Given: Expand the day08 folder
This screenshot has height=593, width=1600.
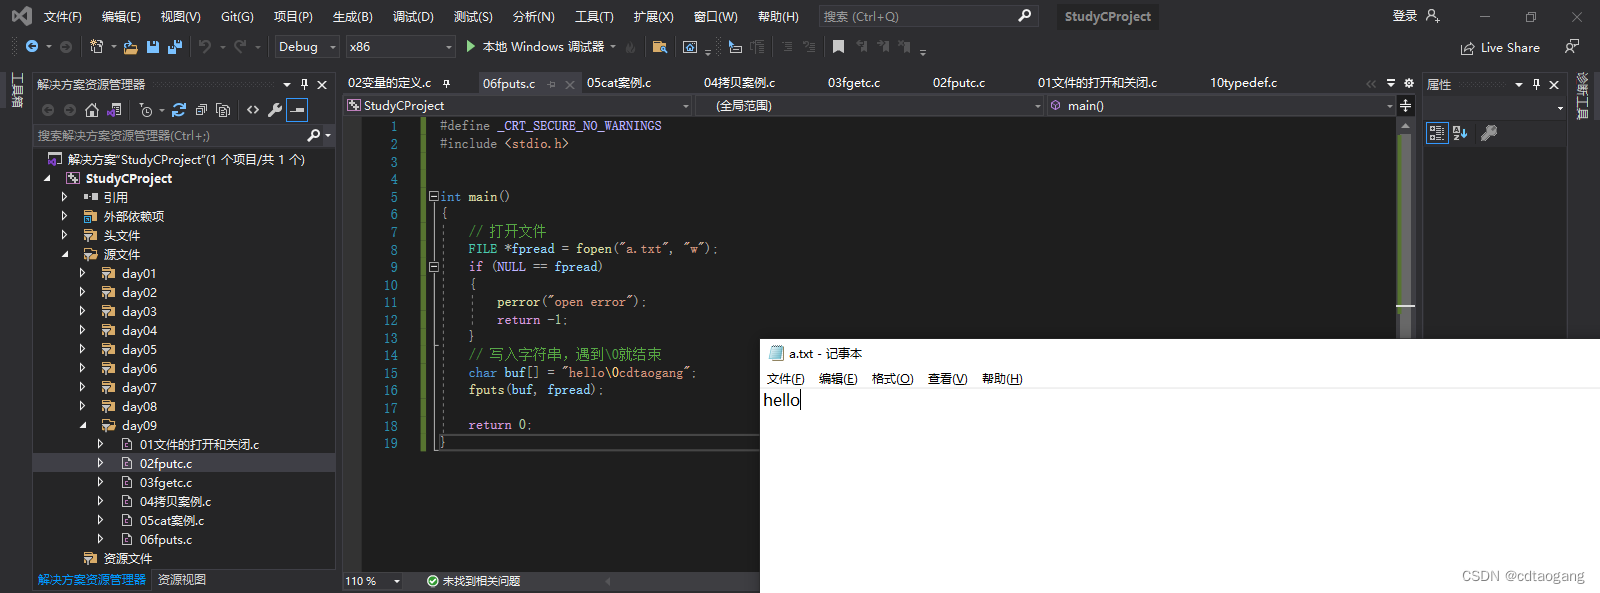Looking at the screenshot, I should click(83, 406).
